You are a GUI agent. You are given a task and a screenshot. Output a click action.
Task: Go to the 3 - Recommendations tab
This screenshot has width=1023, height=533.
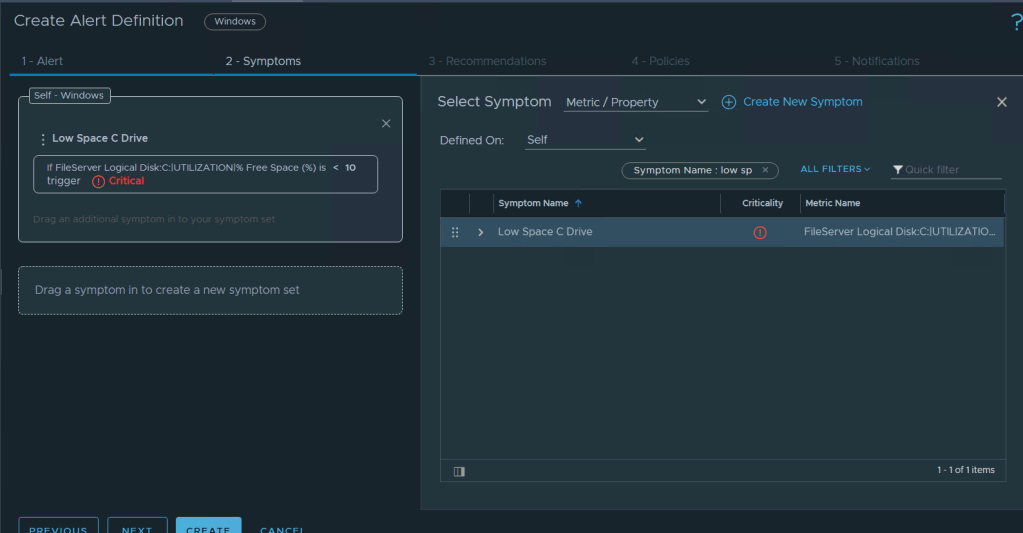pyautogui.click(x=487, y=61)
